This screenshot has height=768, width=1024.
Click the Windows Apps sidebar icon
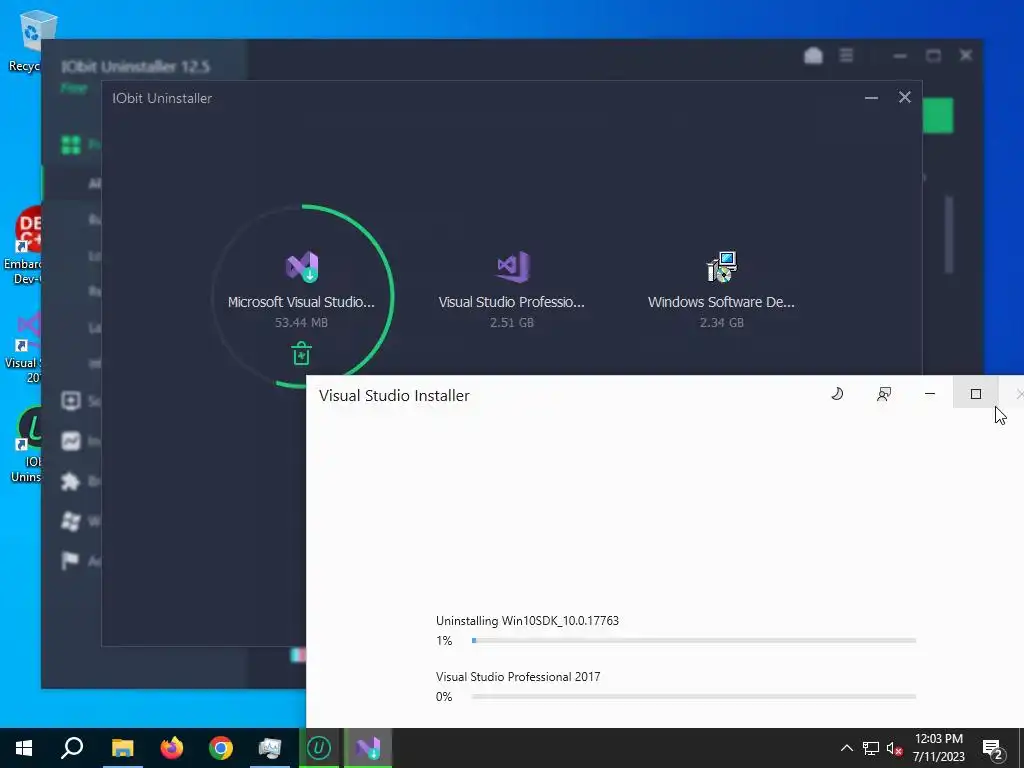coord(71,521)
